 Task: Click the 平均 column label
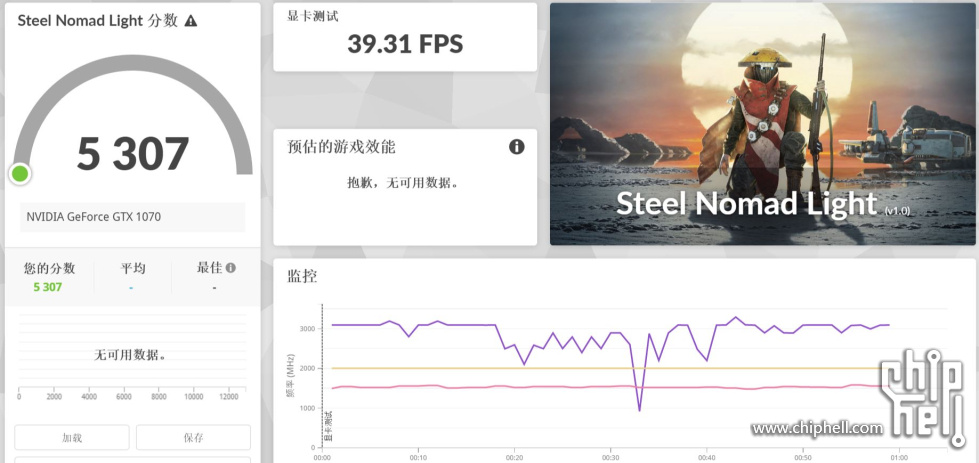coord(132,268)
